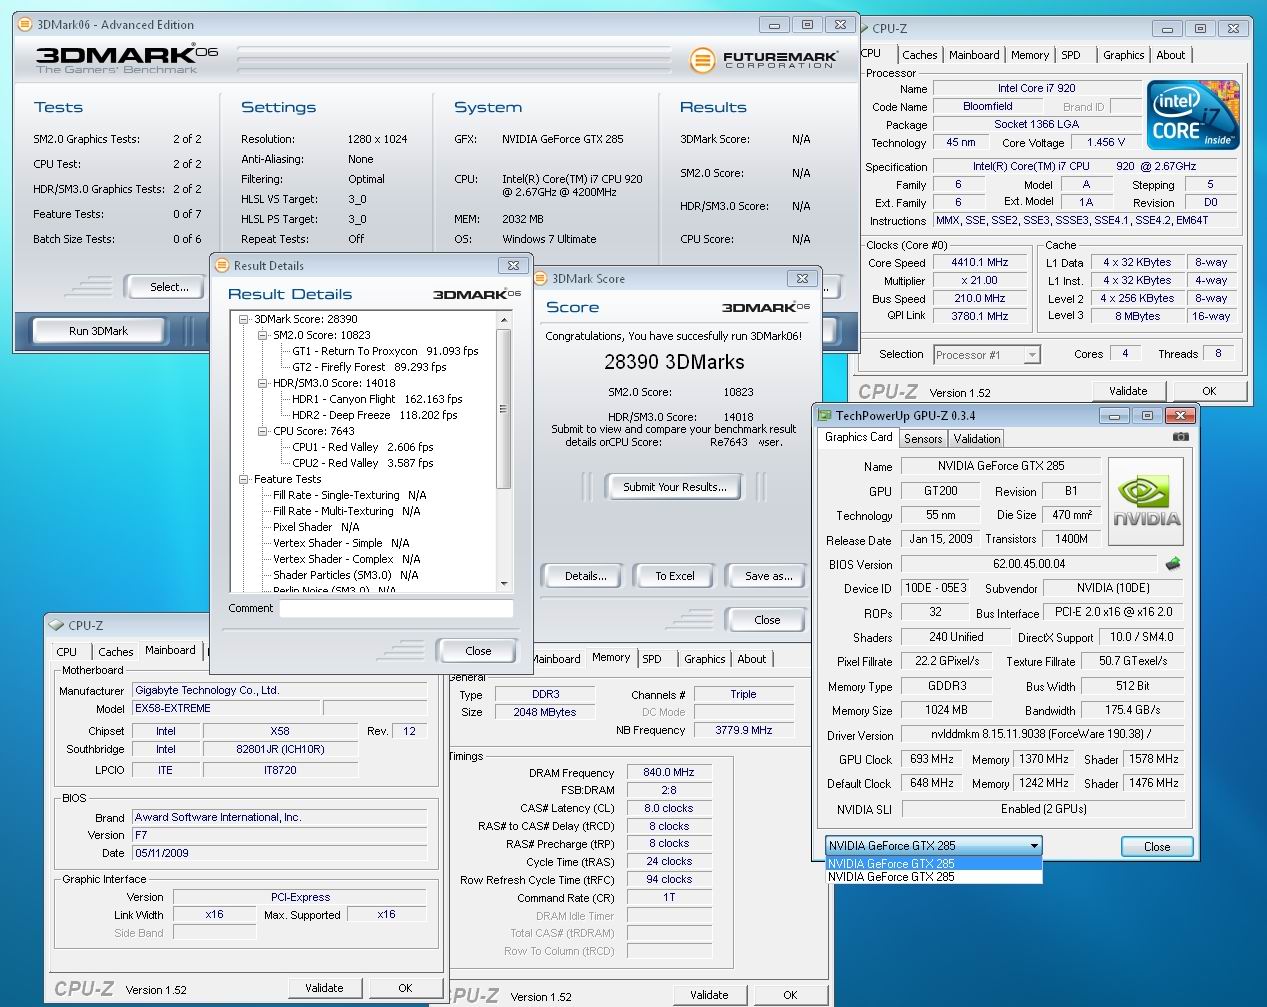Select the Pixel Shader N/A row
Image resolution: width=1267 pixels, height=1007 pixels.
[316, 527]
